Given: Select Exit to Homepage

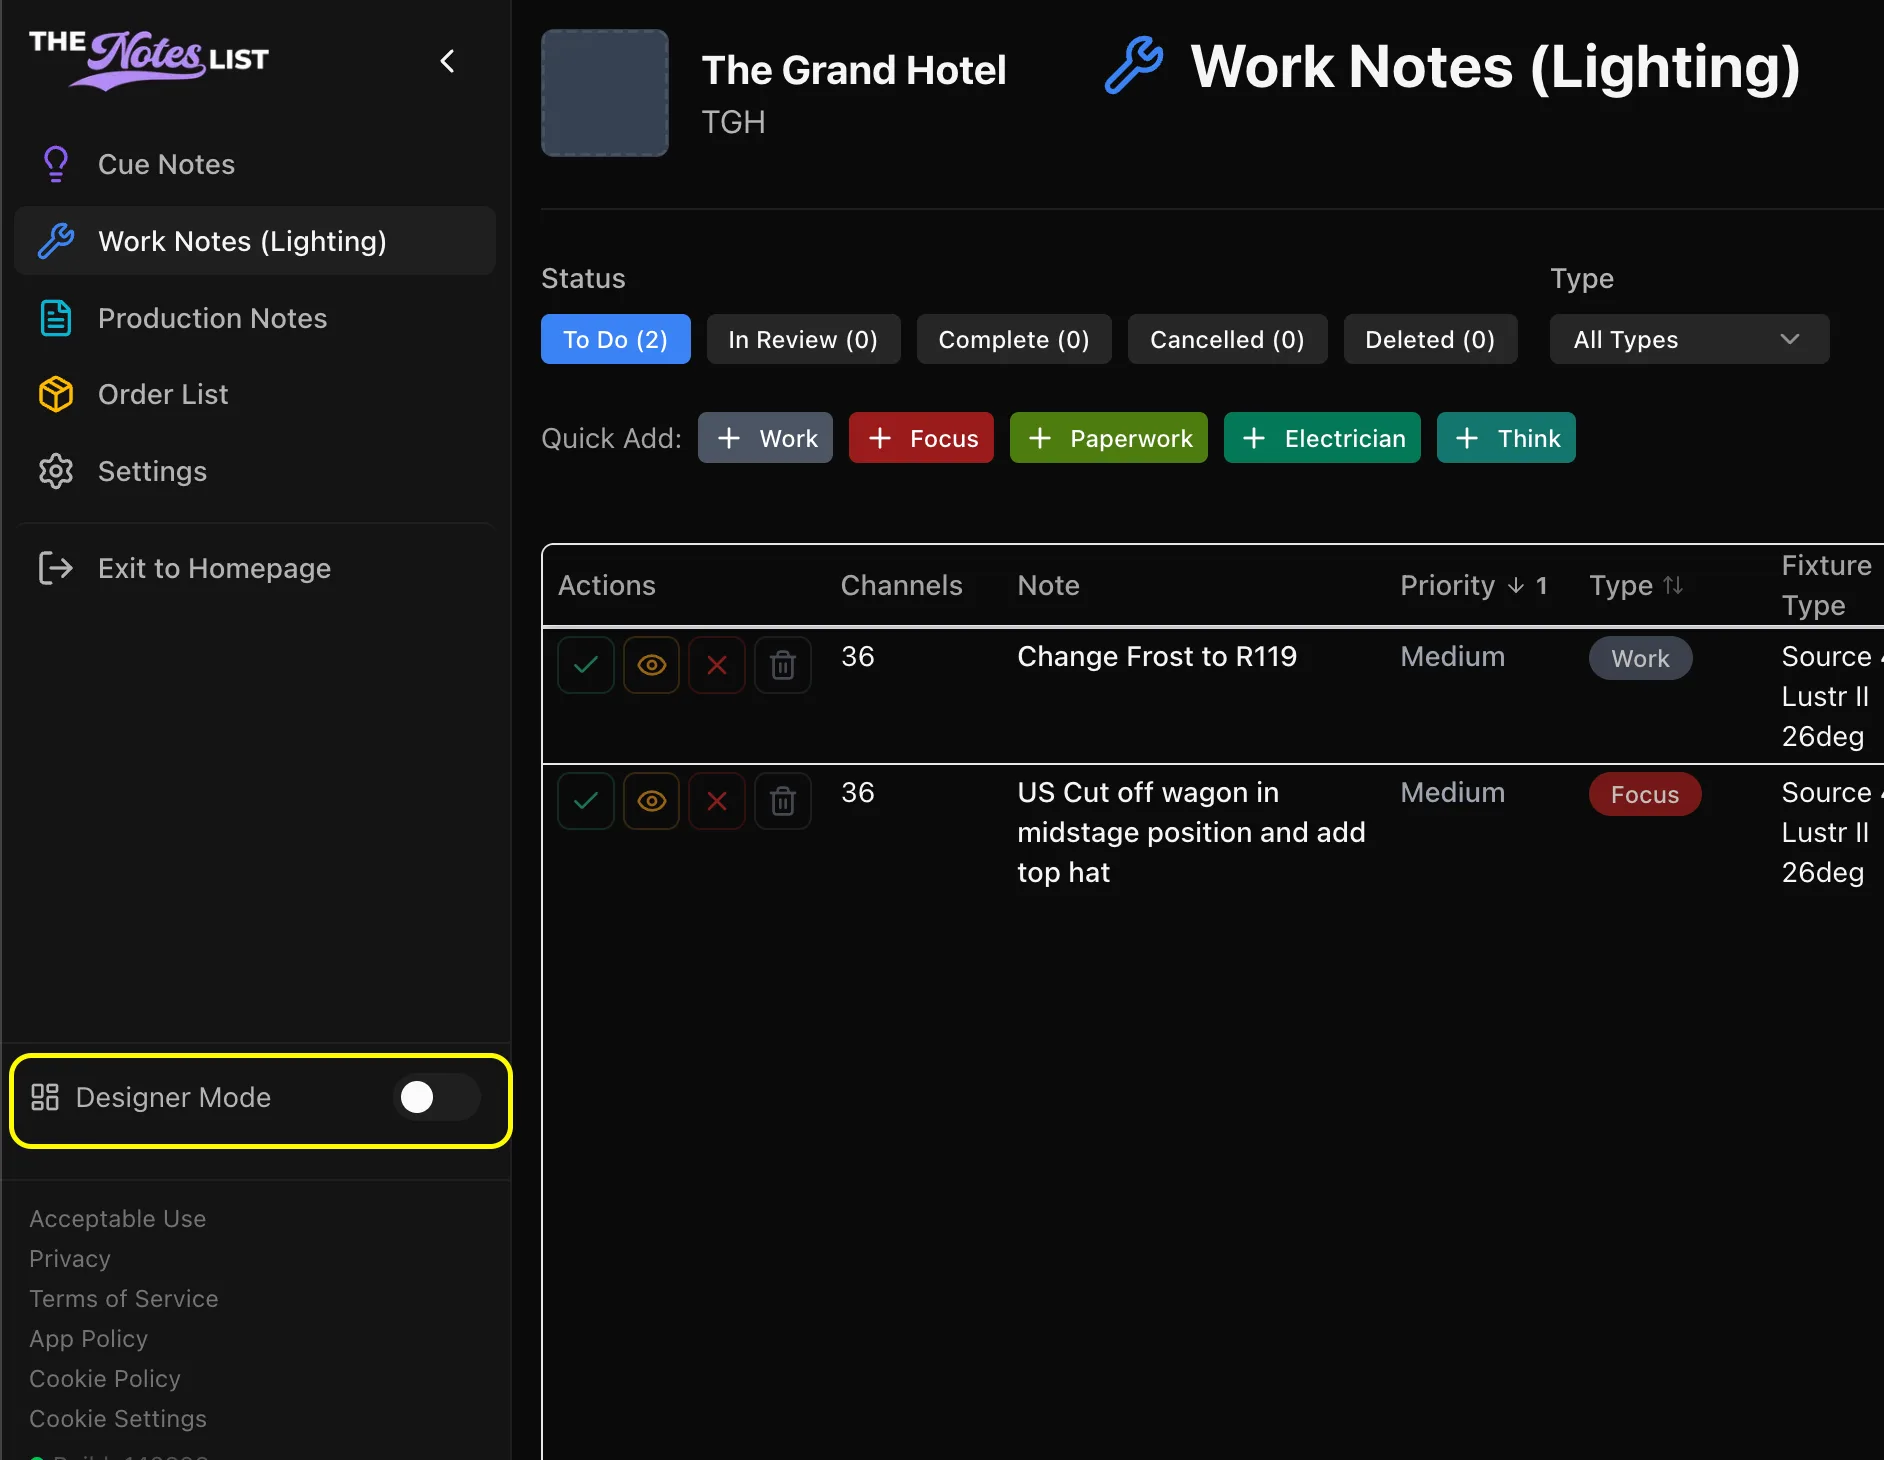Looking at the screenshot, I should click(x=255, y=568).
